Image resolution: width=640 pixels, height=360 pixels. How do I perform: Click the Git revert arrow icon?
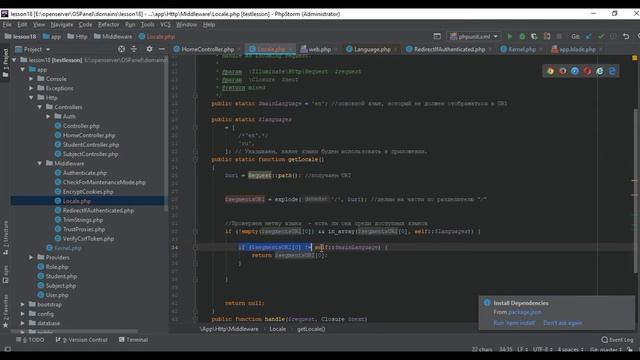coord(626,36)
